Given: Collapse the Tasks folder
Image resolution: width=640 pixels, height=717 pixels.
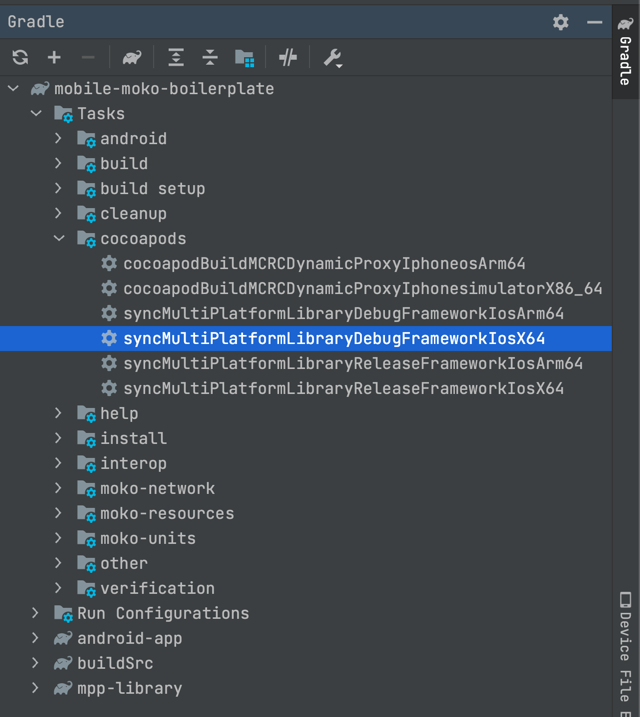Looking at the screenshot, I should (36, 113).
